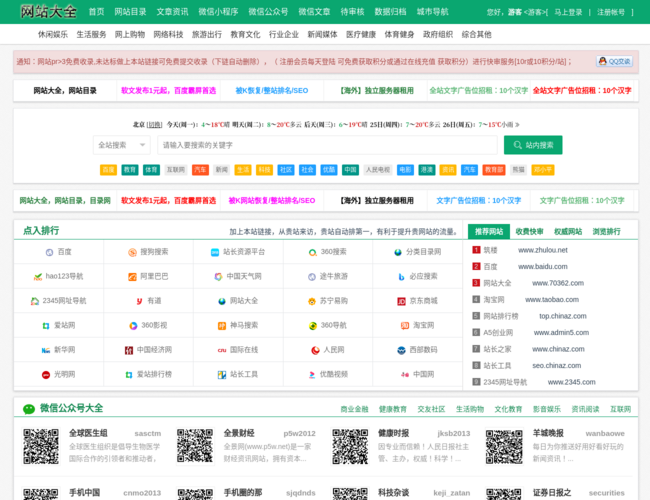
Task: Switch to the 浏览排行 tab
Action: 606,231
